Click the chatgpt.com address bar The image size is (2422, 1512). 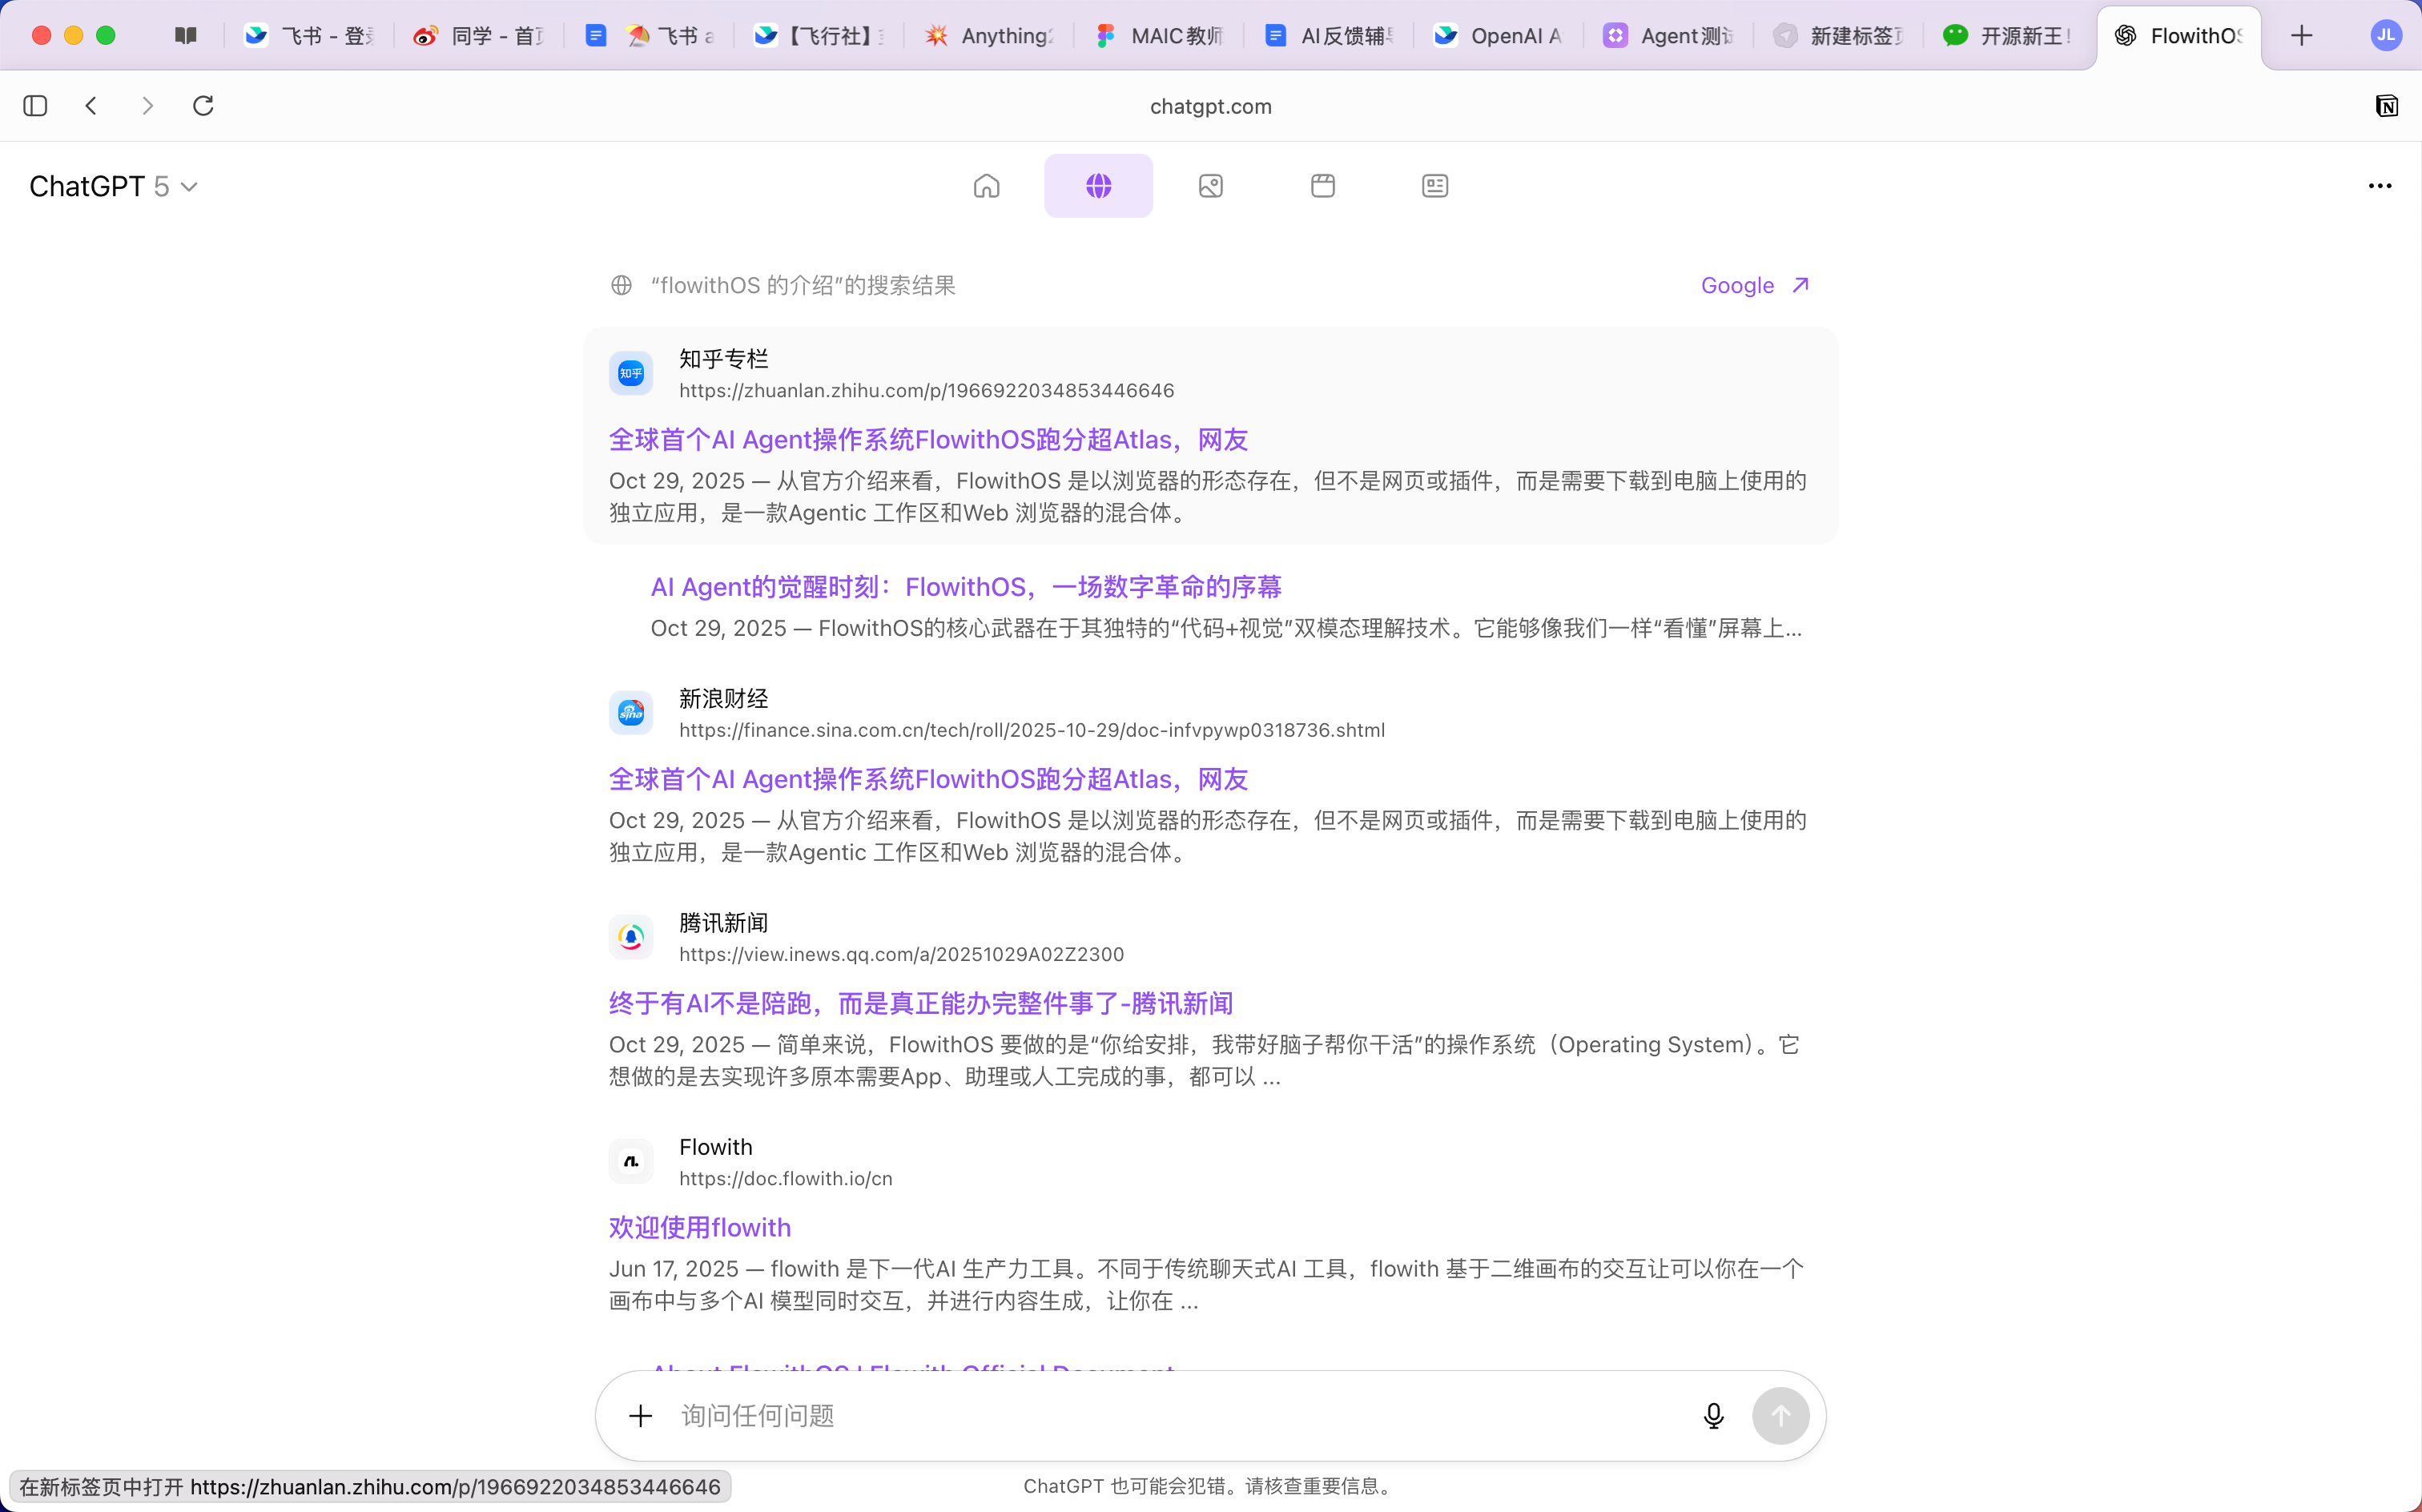(1210, 106)
